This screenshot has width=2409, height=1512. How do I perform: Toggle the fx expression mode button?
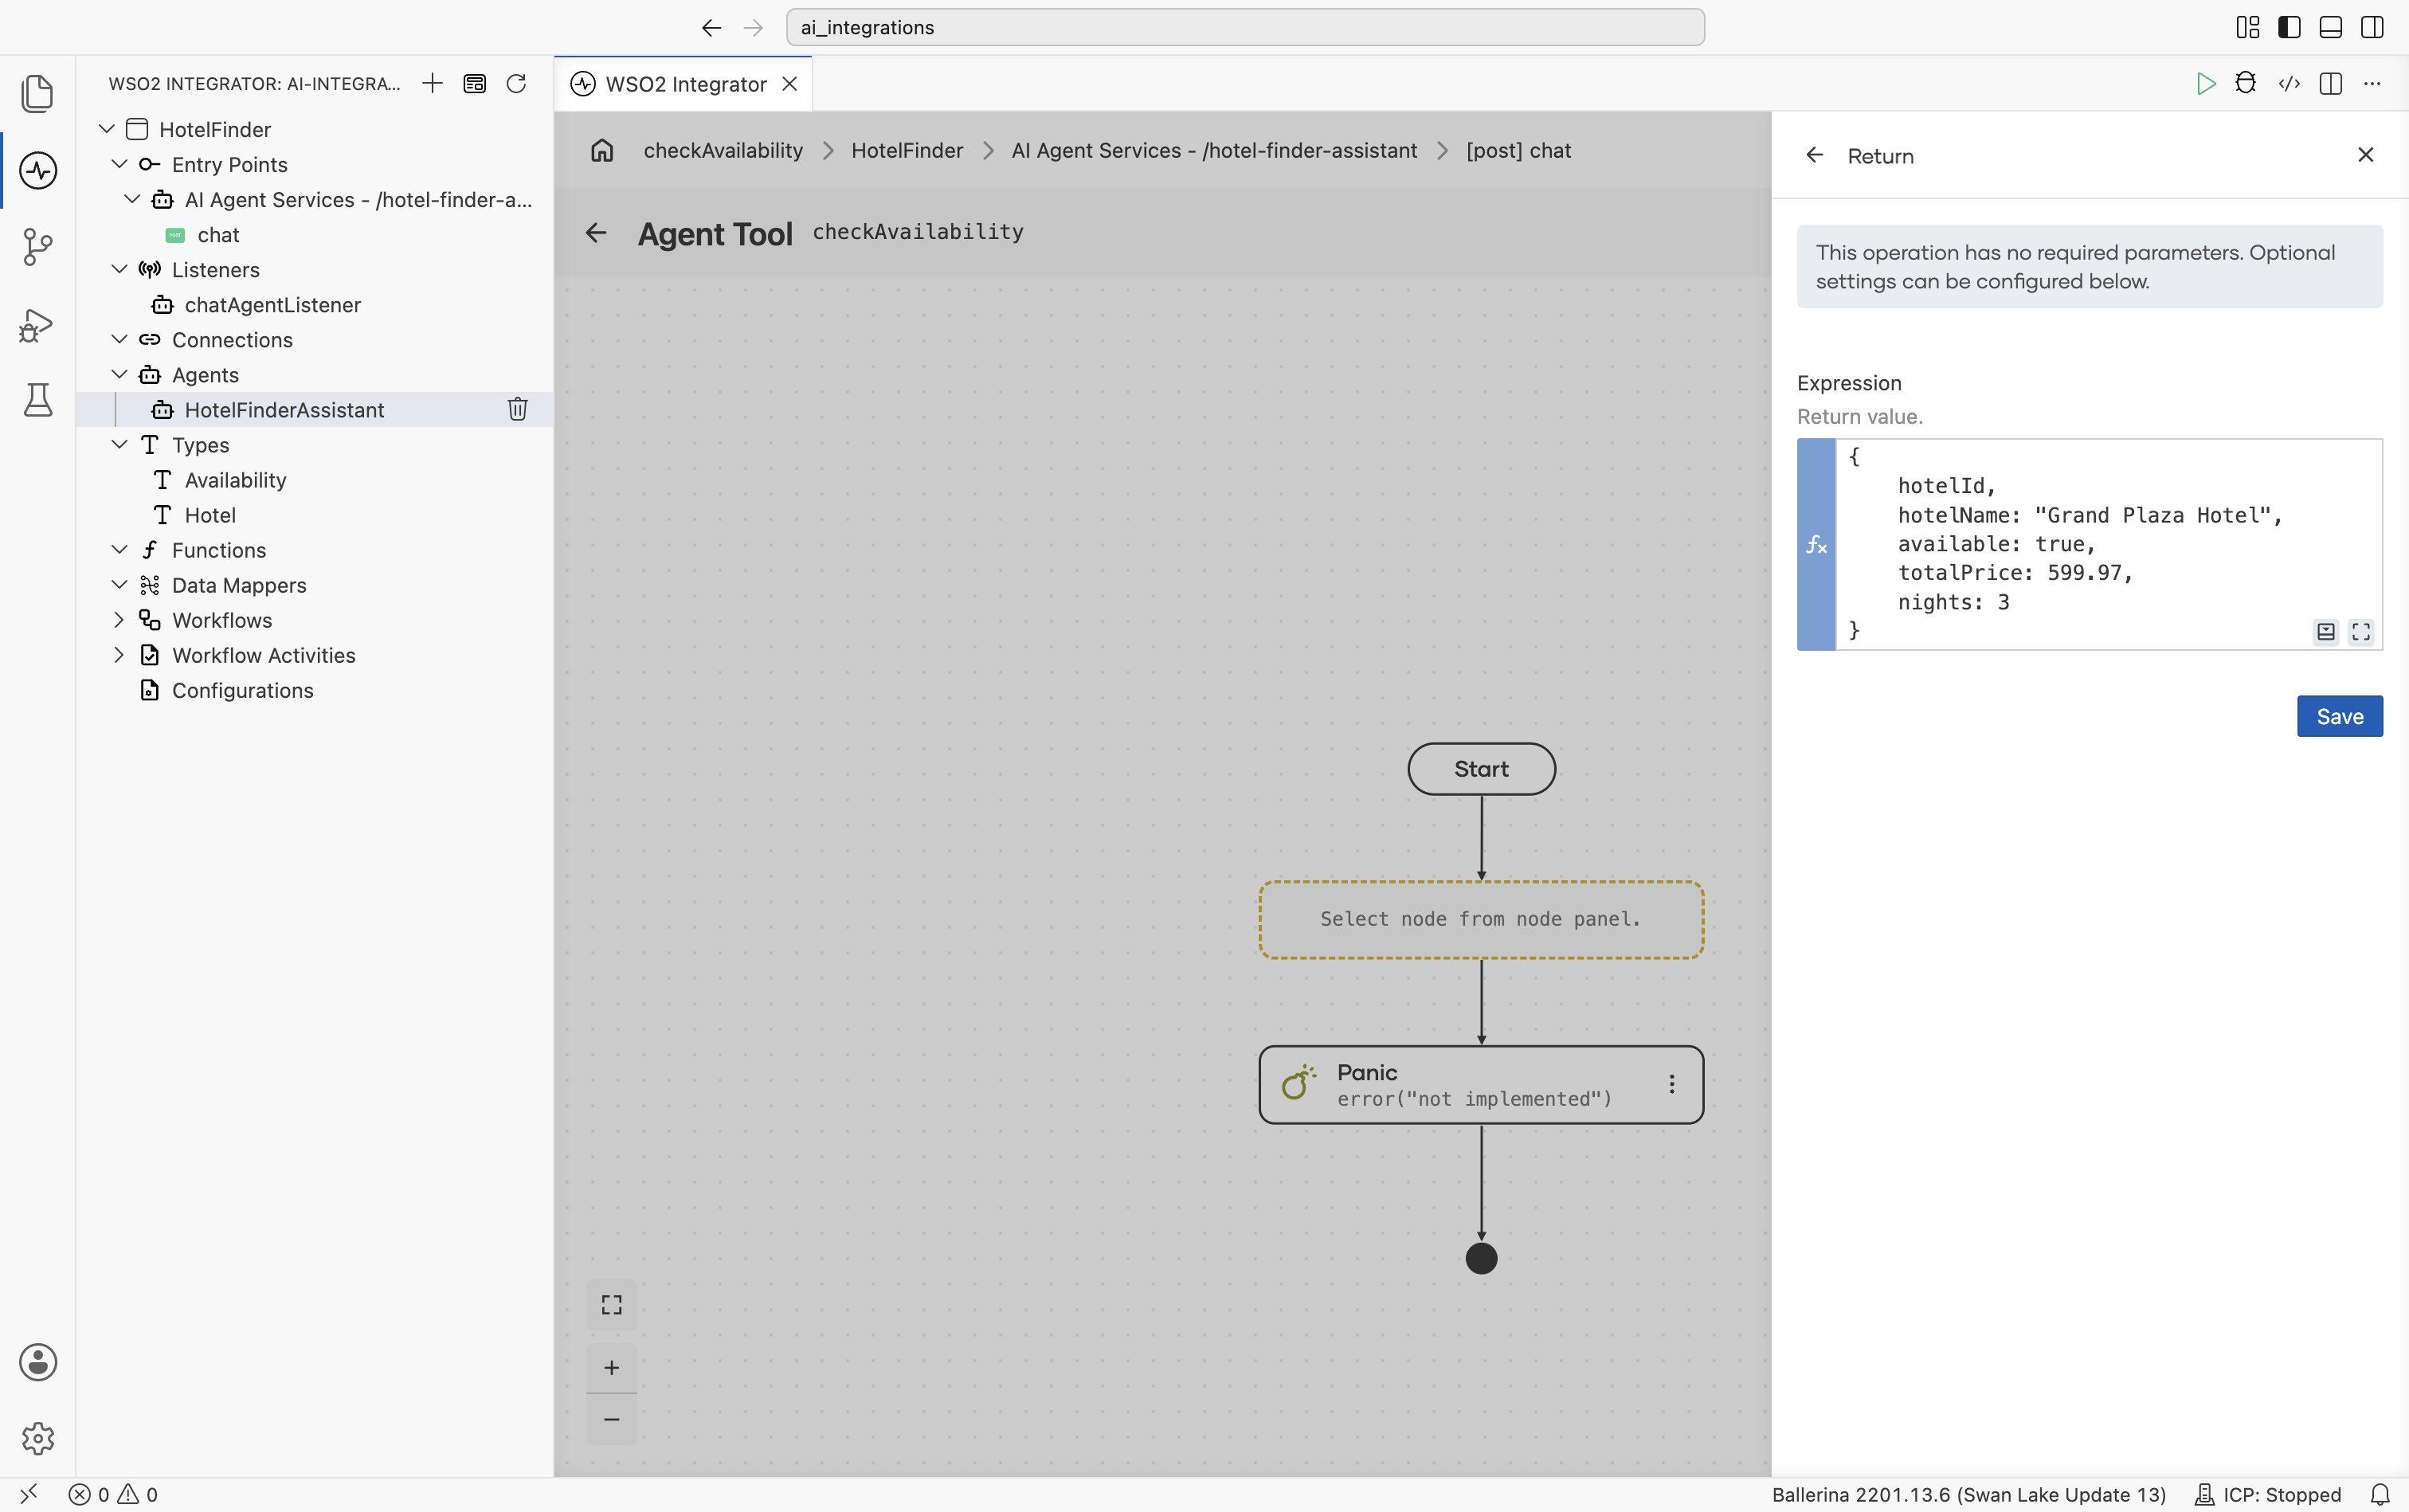1816,545
